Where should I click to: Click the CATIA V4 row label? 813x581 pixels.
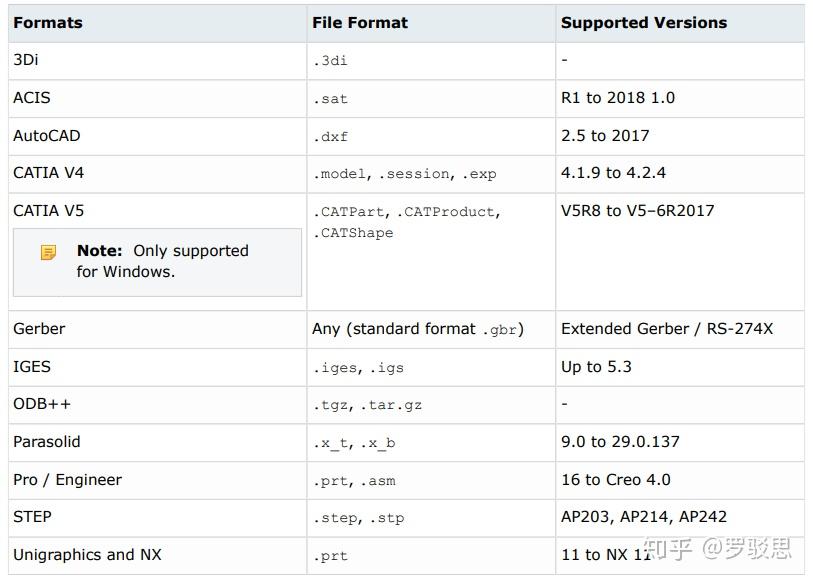(x=49, y=173)
